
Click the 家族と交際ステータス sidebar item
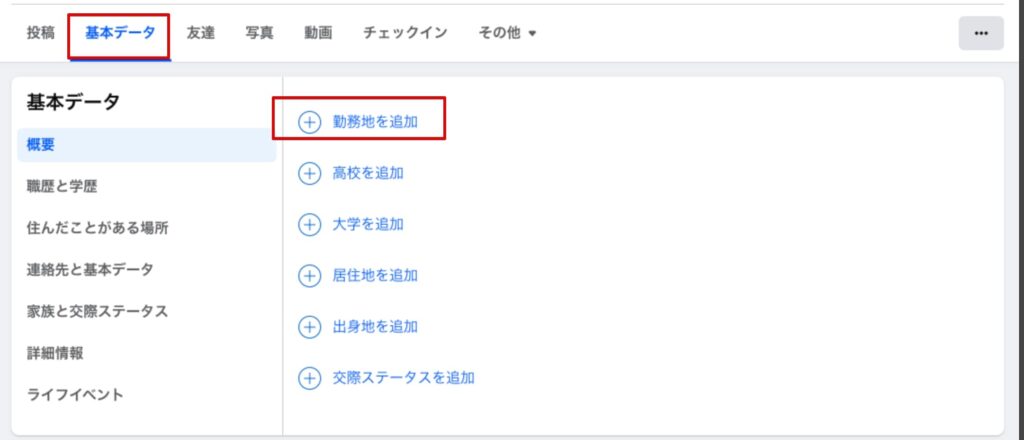tap(97, 311)
